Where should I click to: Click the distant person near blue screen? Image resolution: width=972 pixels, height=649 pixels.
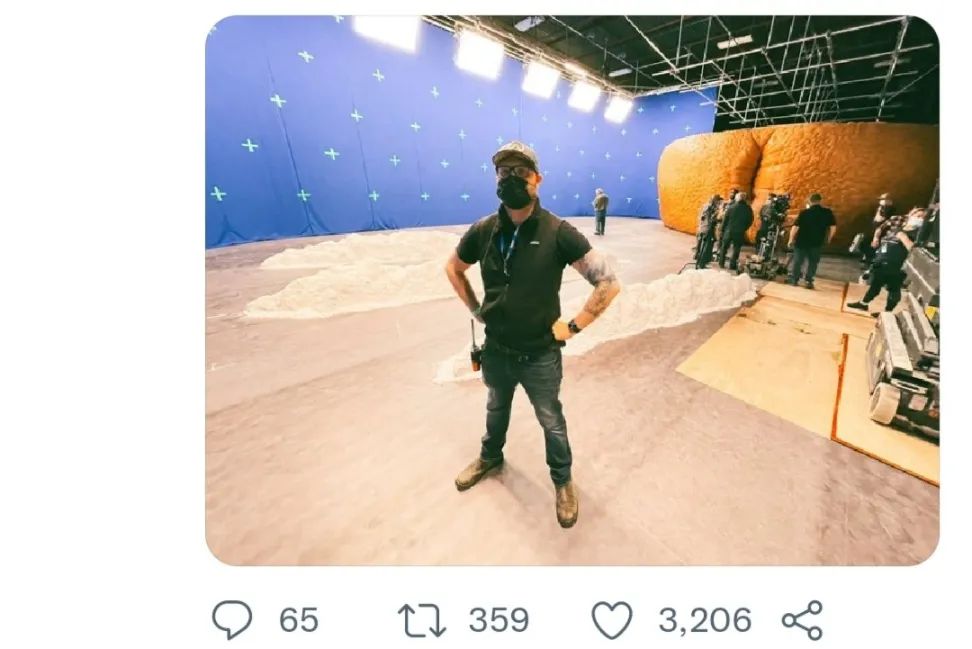coord(600,212)
